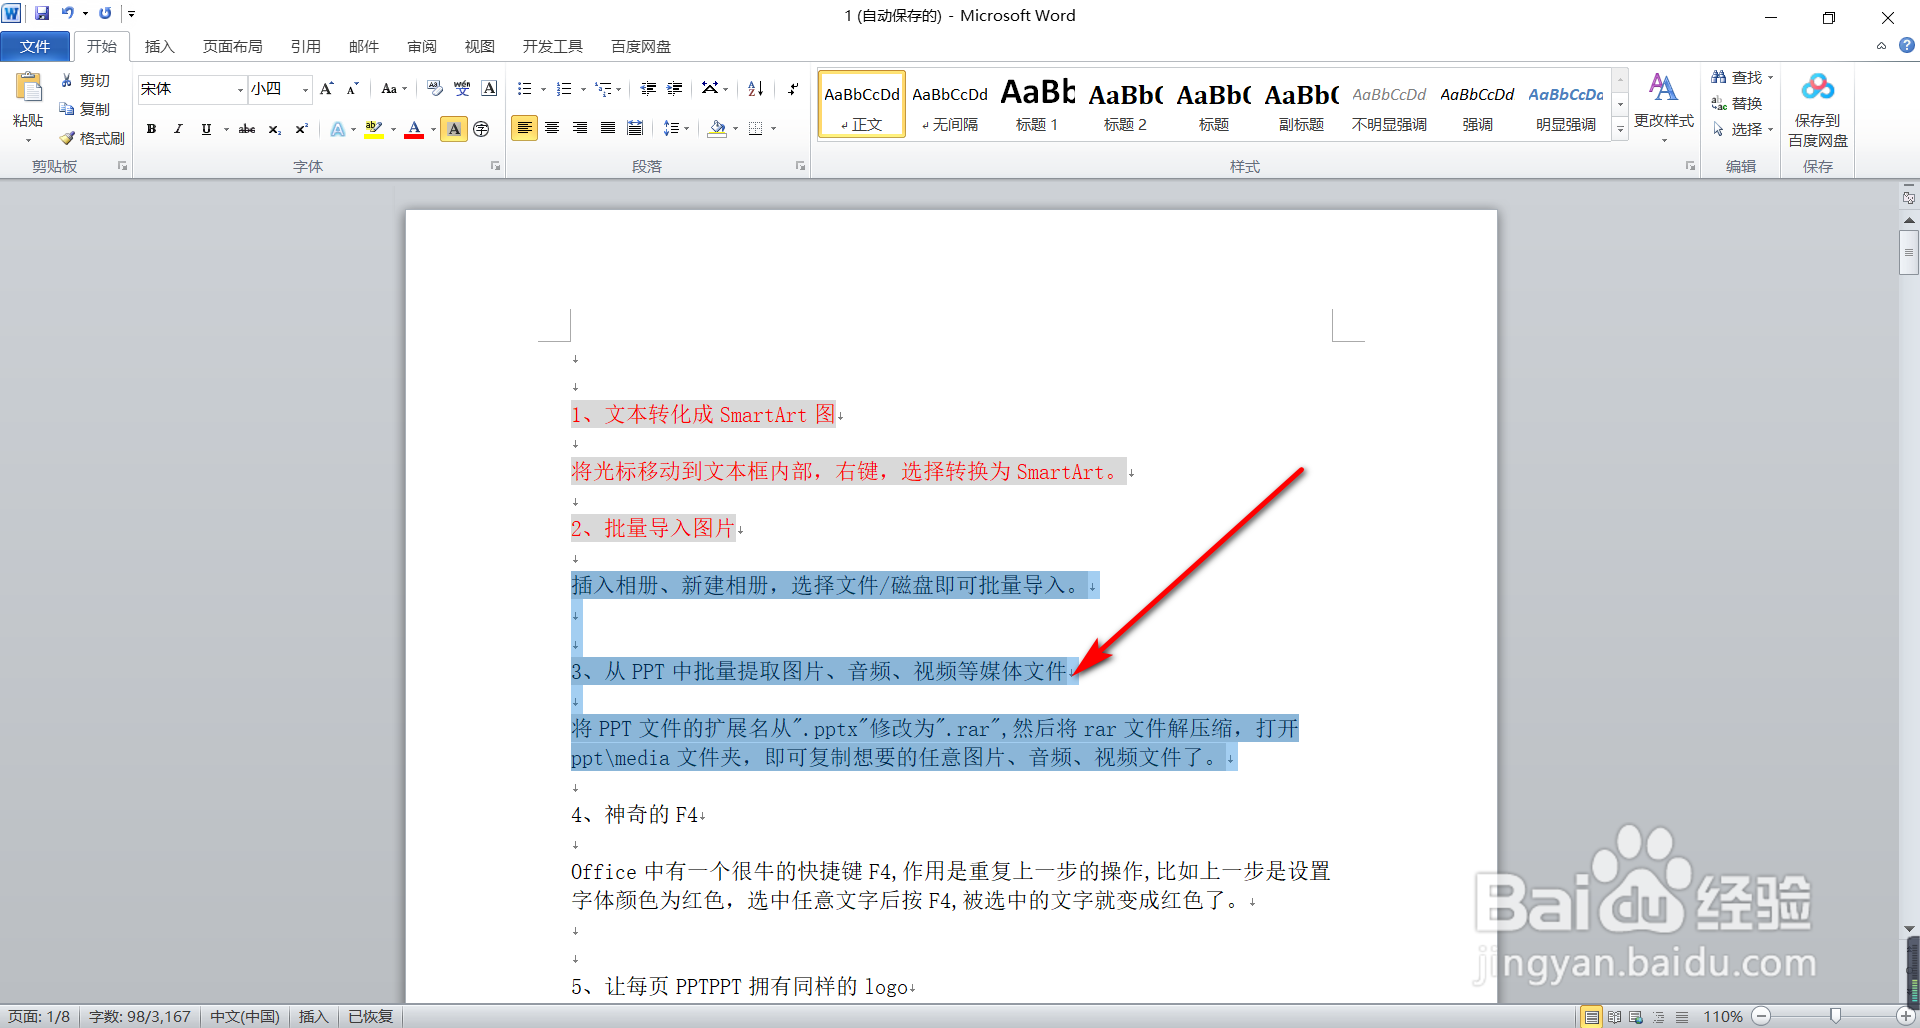Image resolution: width=1920 pixels, height=1028 pixels.
Task: Open the font size dropdown (小四)
Action: pyautogui.click(x=305, y=90)
